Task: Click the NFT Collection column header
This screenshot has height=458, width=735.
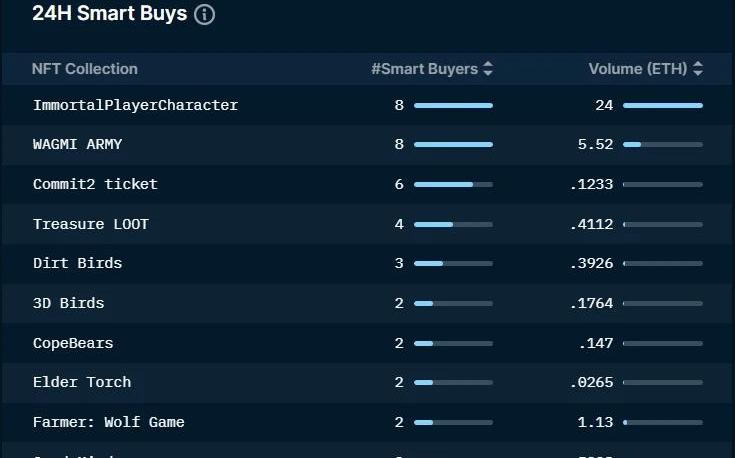Action: (85, 69)
